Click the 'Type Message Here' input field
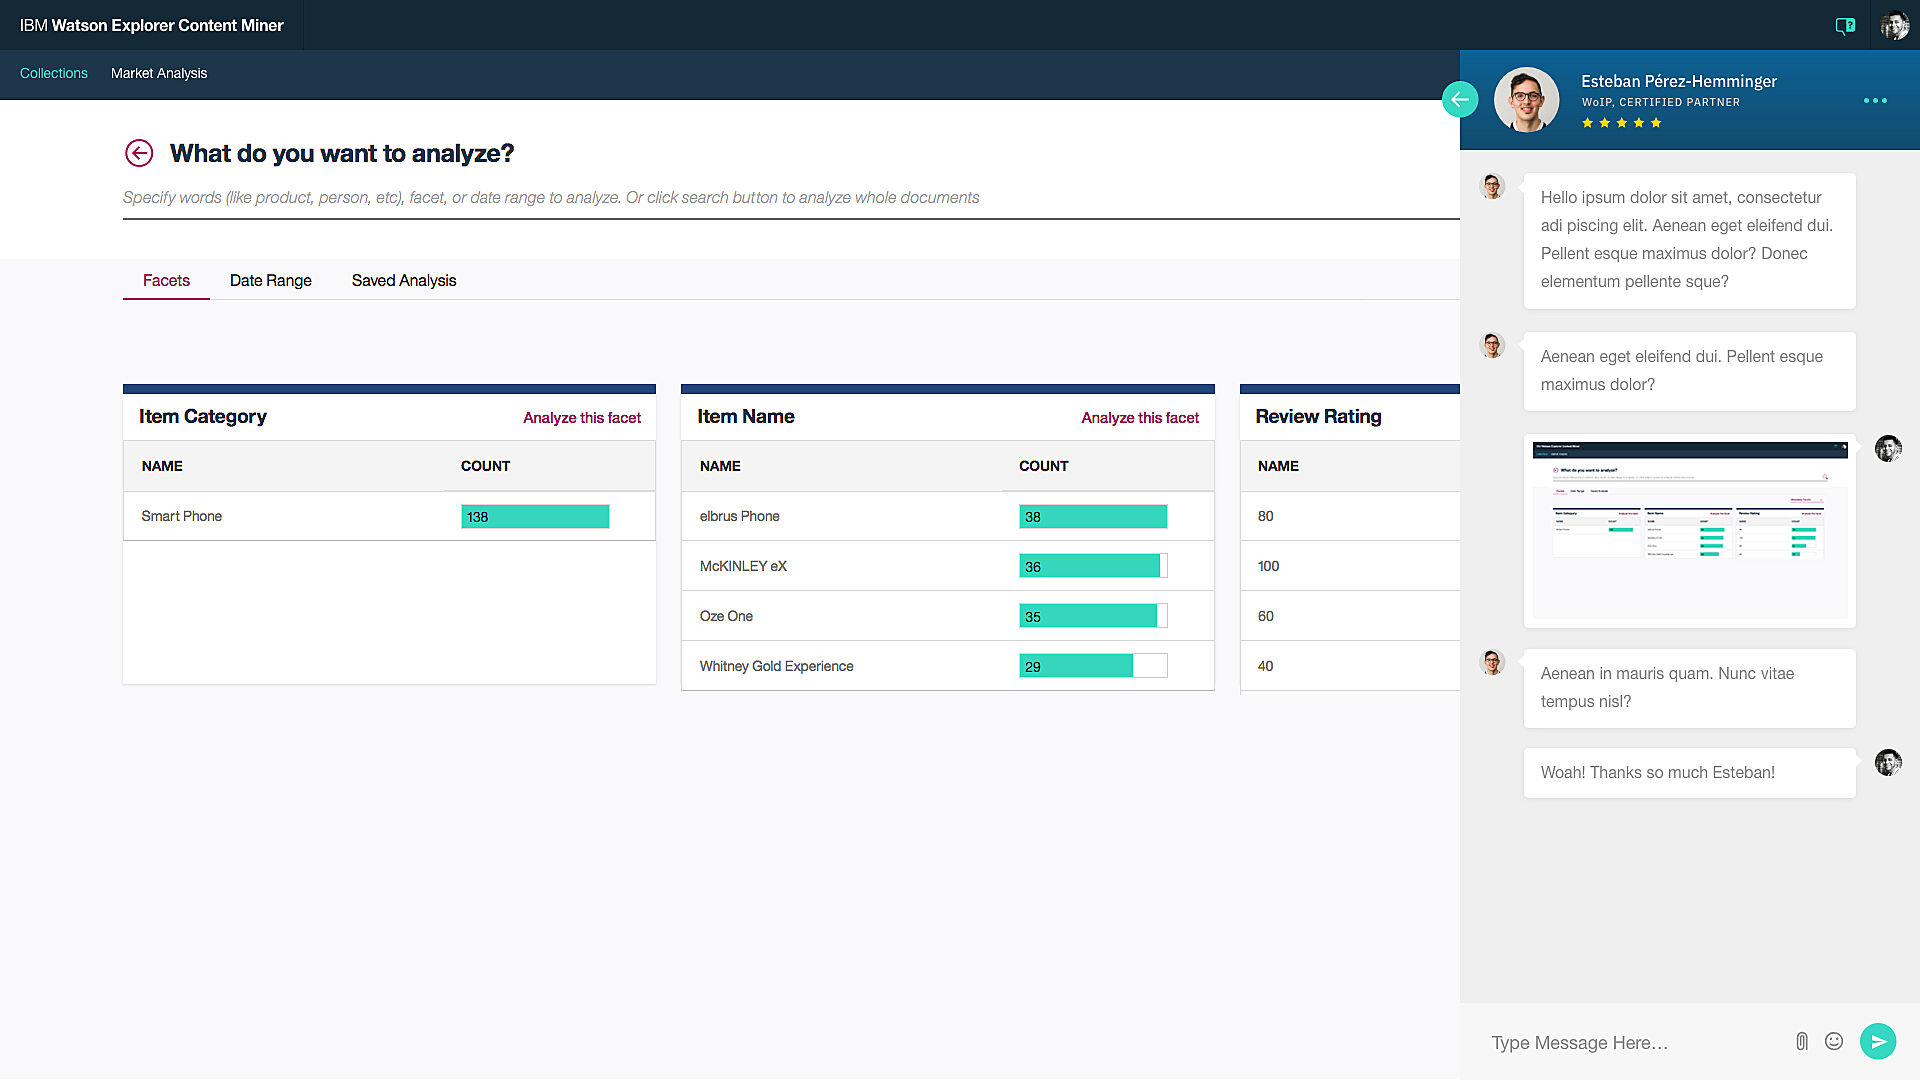This screenshot has width=1920, height=1080. point(1635,1042)
